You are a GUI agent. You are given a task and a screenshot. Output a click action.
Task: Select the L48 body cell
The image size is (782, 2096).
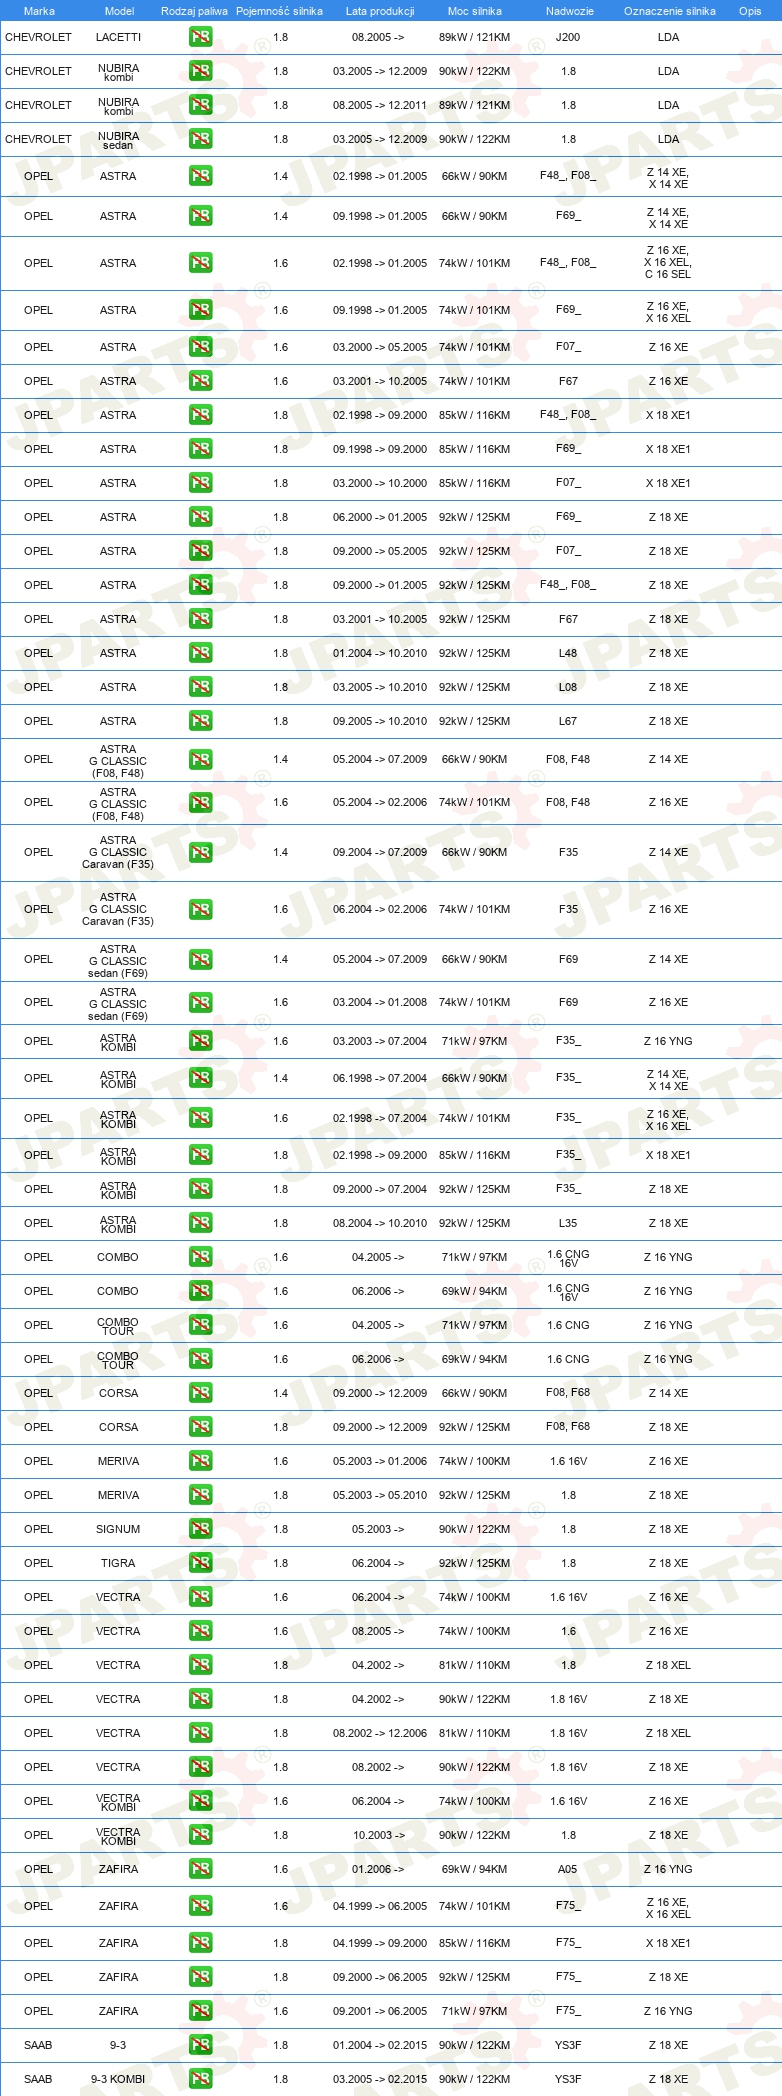click(x=568, y=653)
